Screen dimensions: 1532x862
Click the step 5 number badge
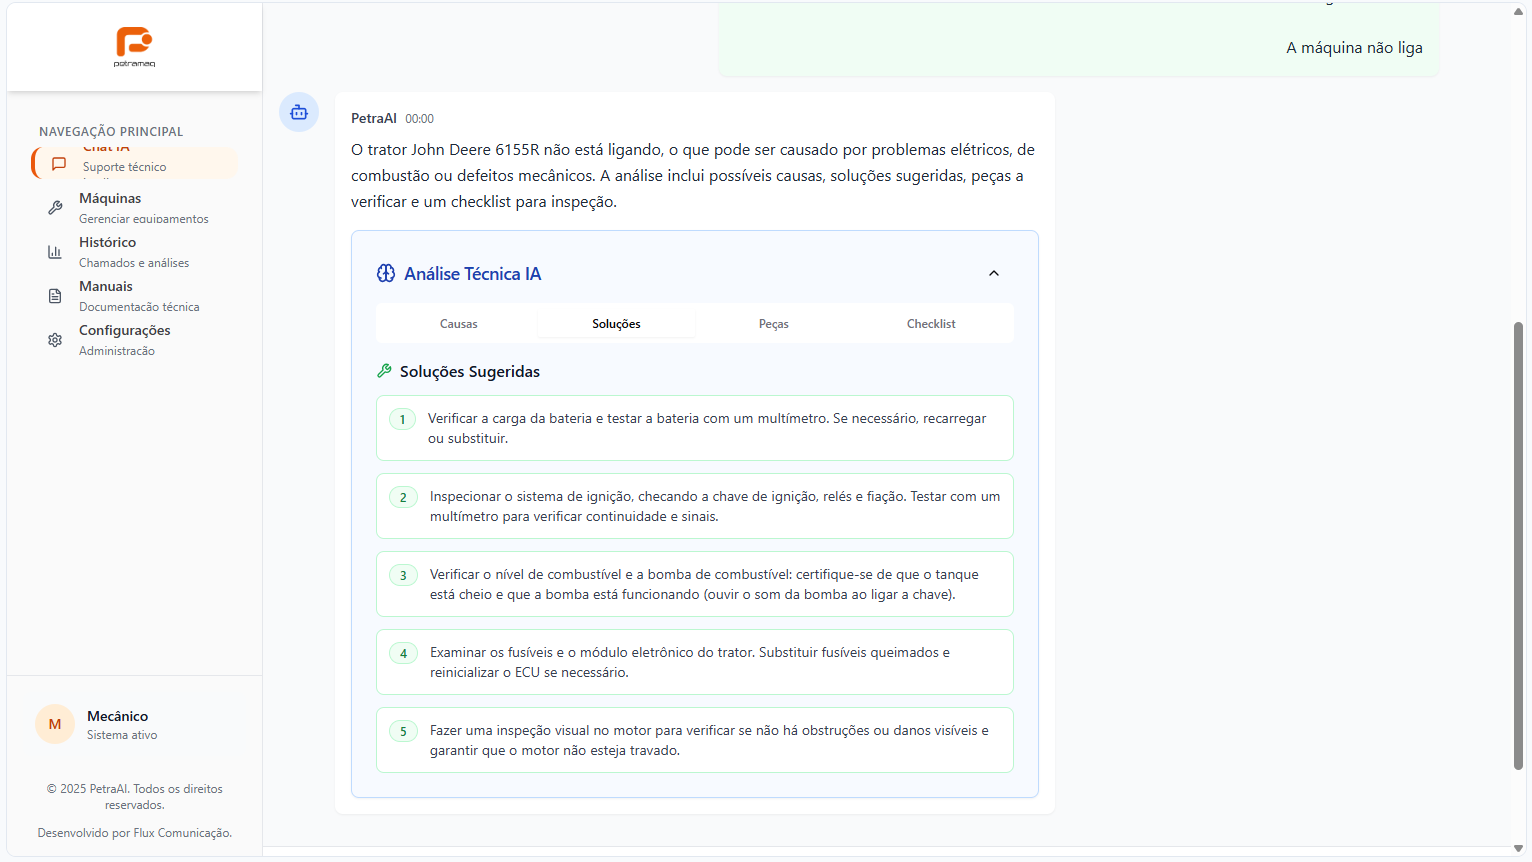[403, 731]
